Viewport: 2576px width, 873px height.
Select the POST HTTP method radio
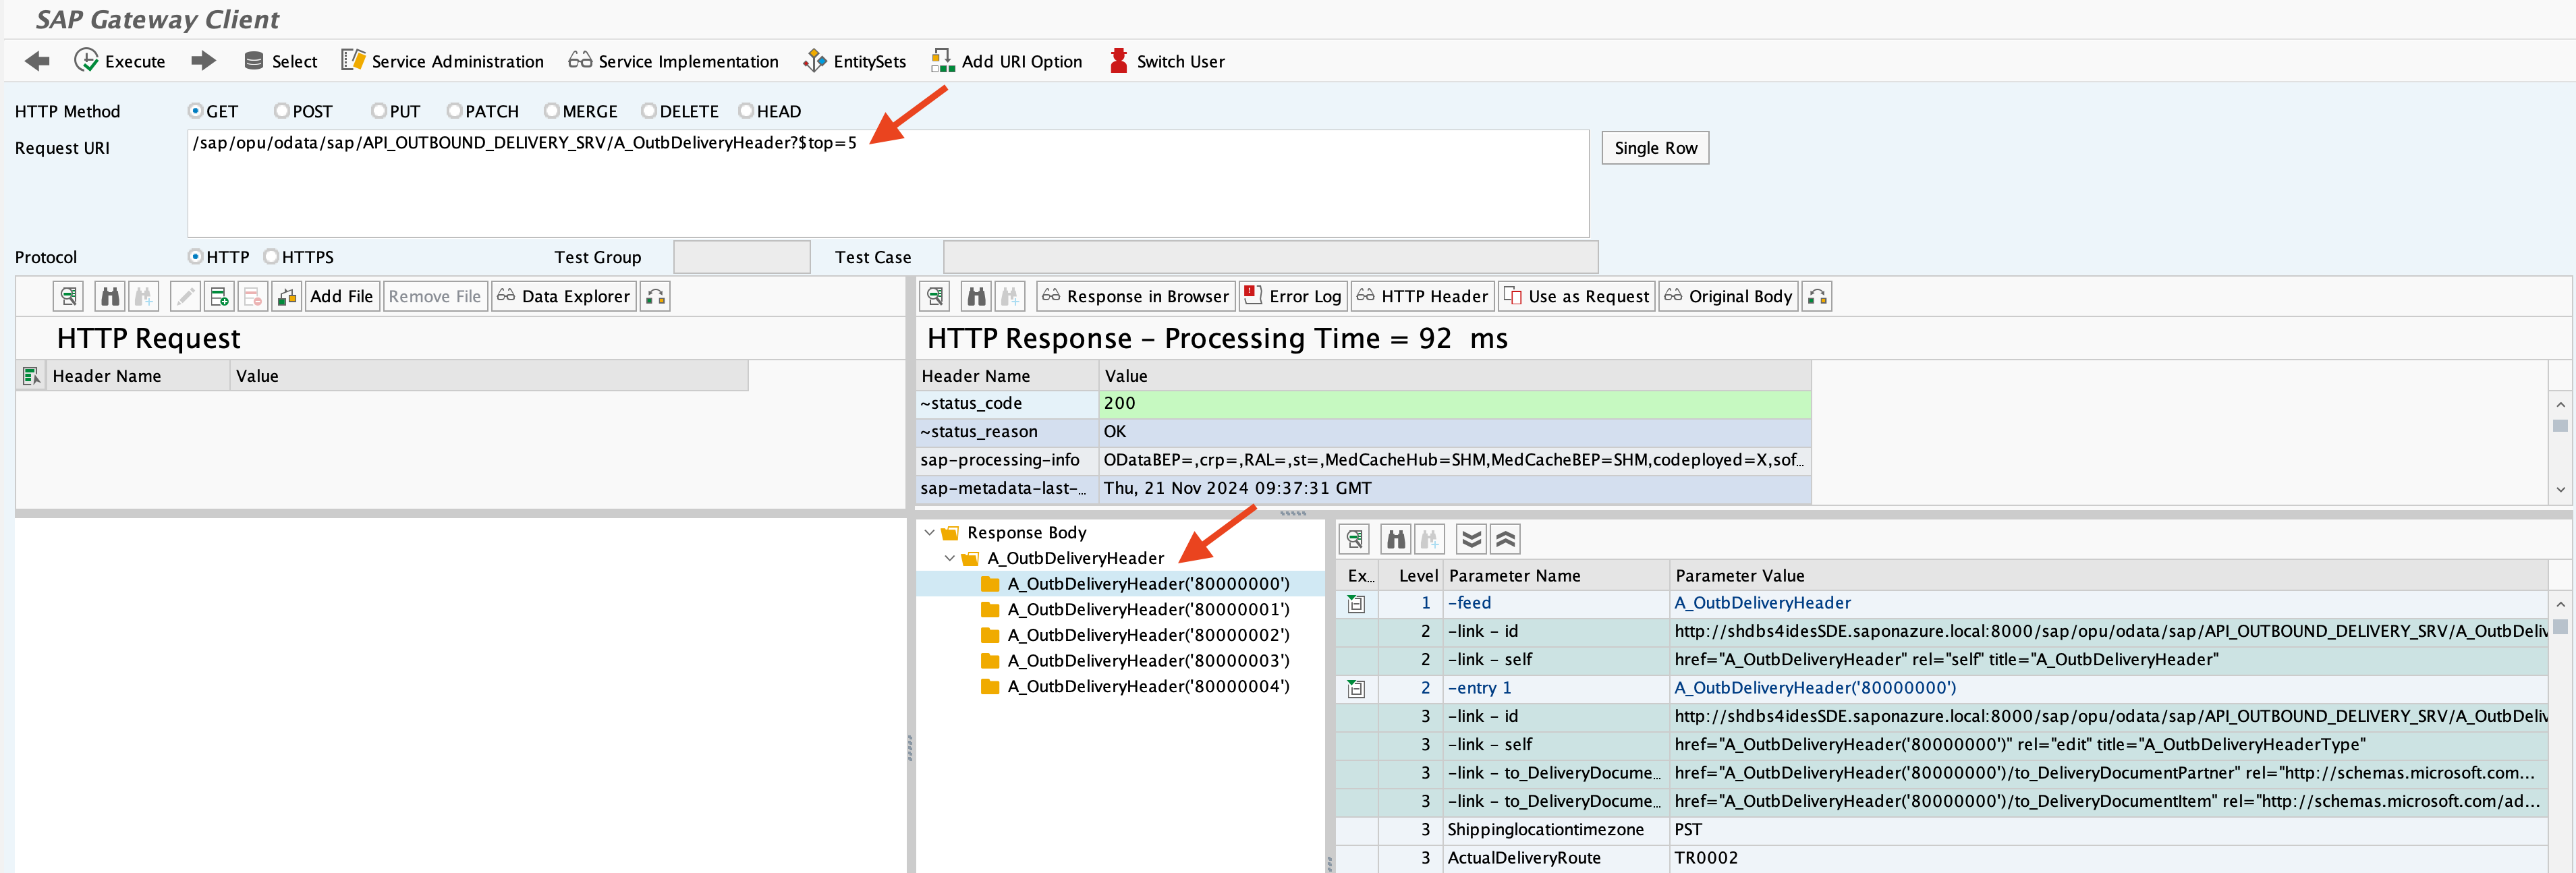[282, 111]
